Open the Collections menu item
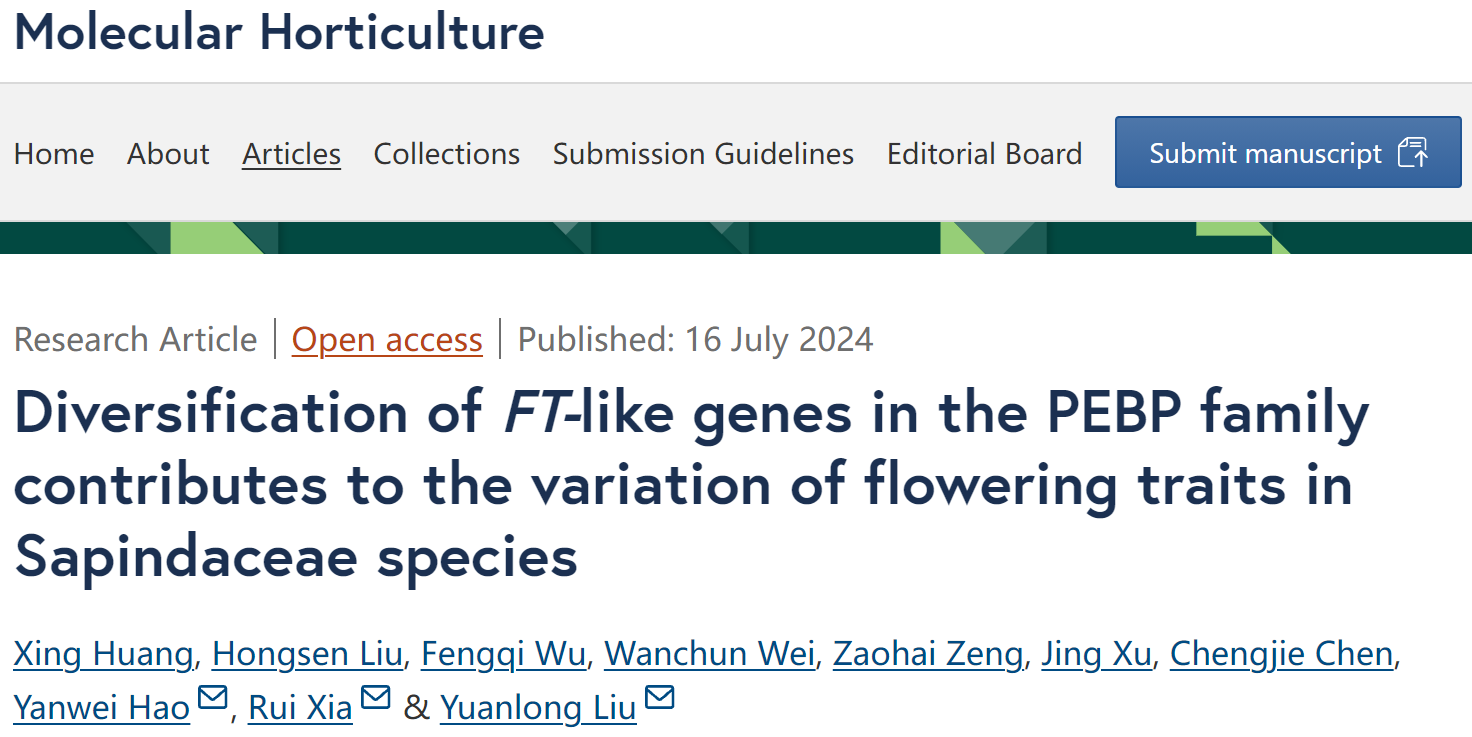 (447, 154)
